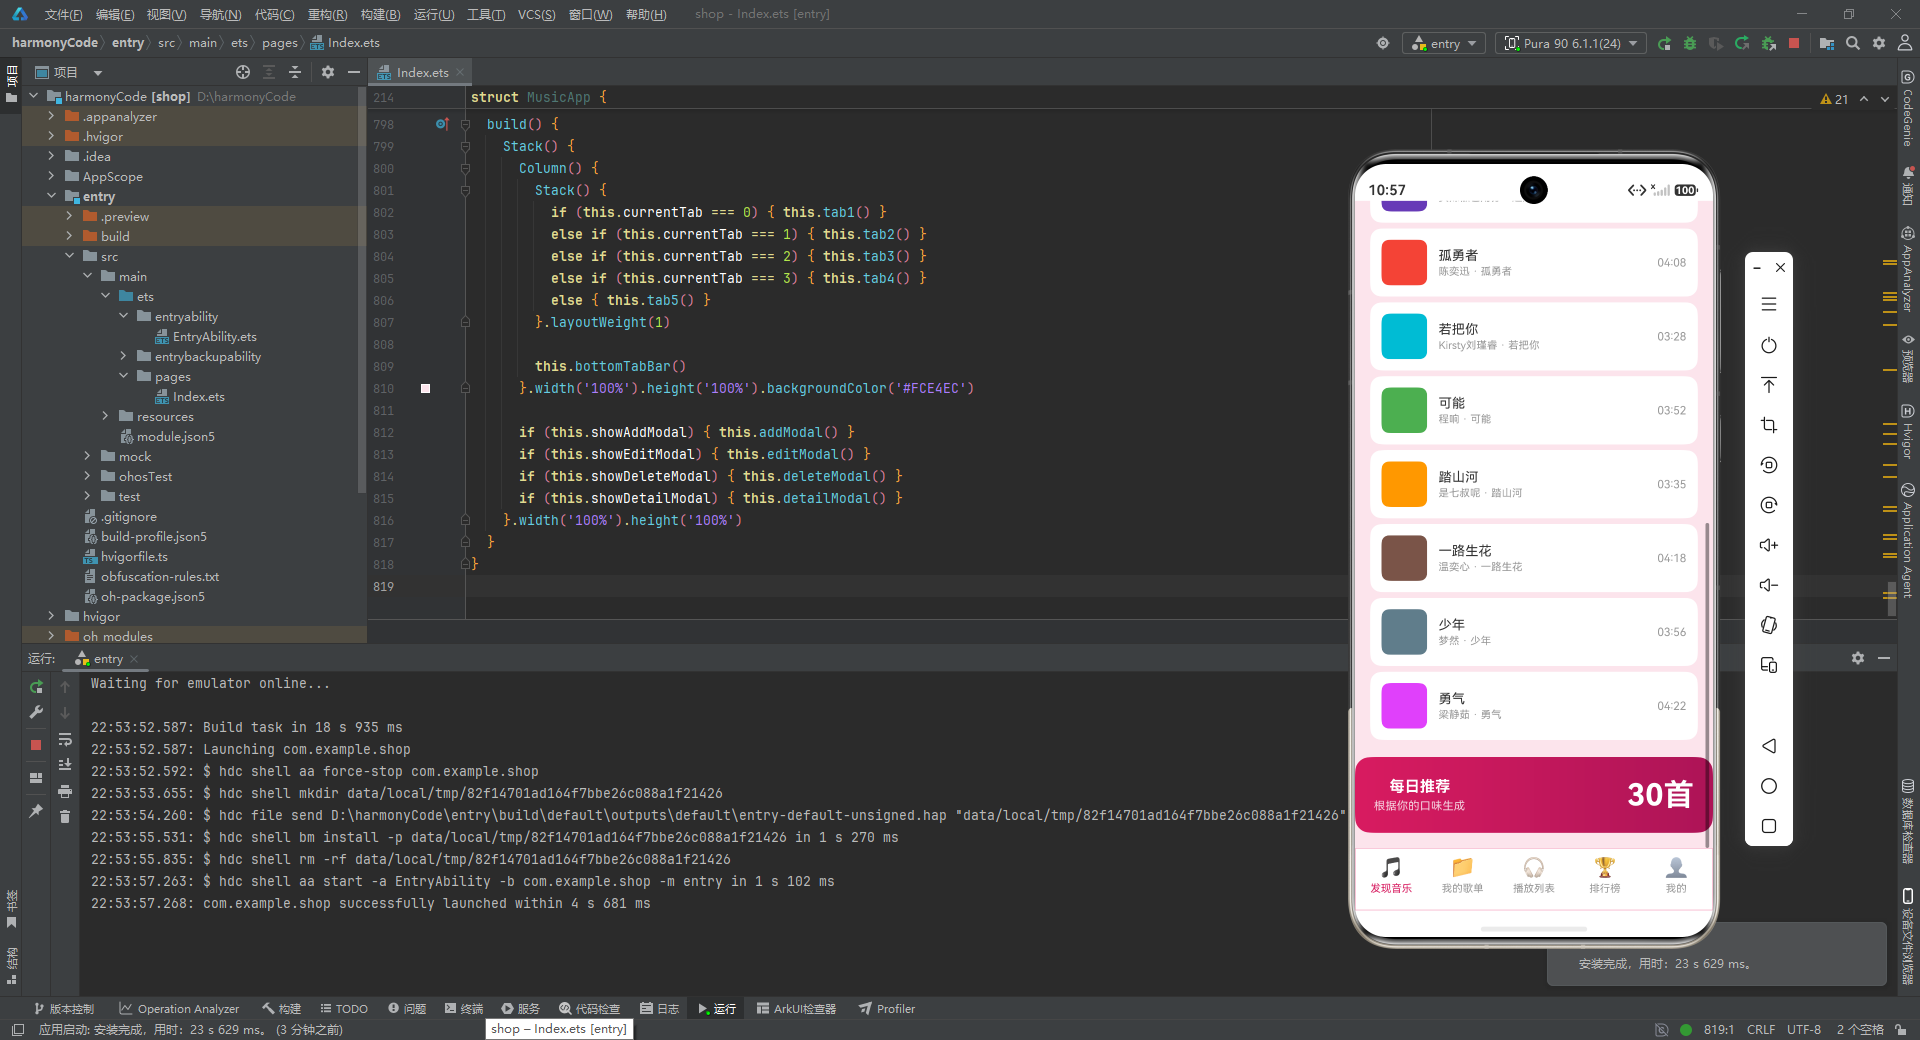This screenshot has width=1920, height=1040.
Task: Click the emulator screenshot crop icon
Action: tap(1769, 425)
